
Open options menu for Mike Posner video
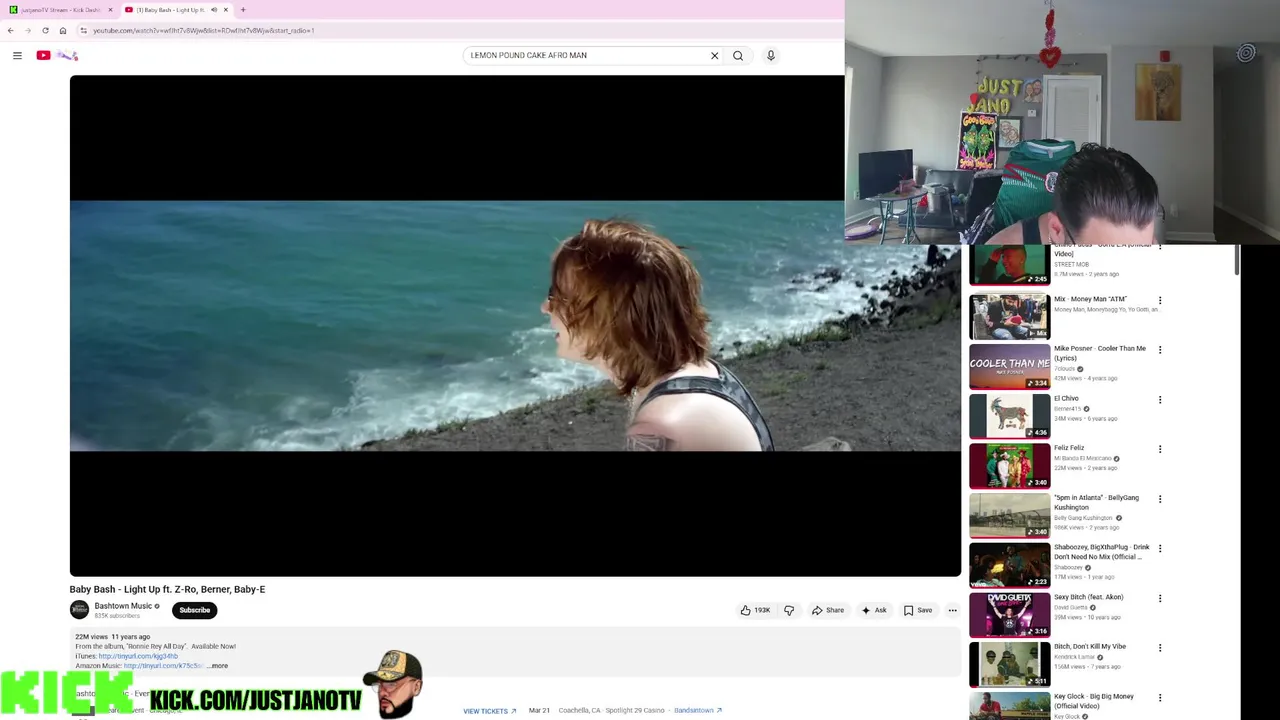coord(1160,350)
